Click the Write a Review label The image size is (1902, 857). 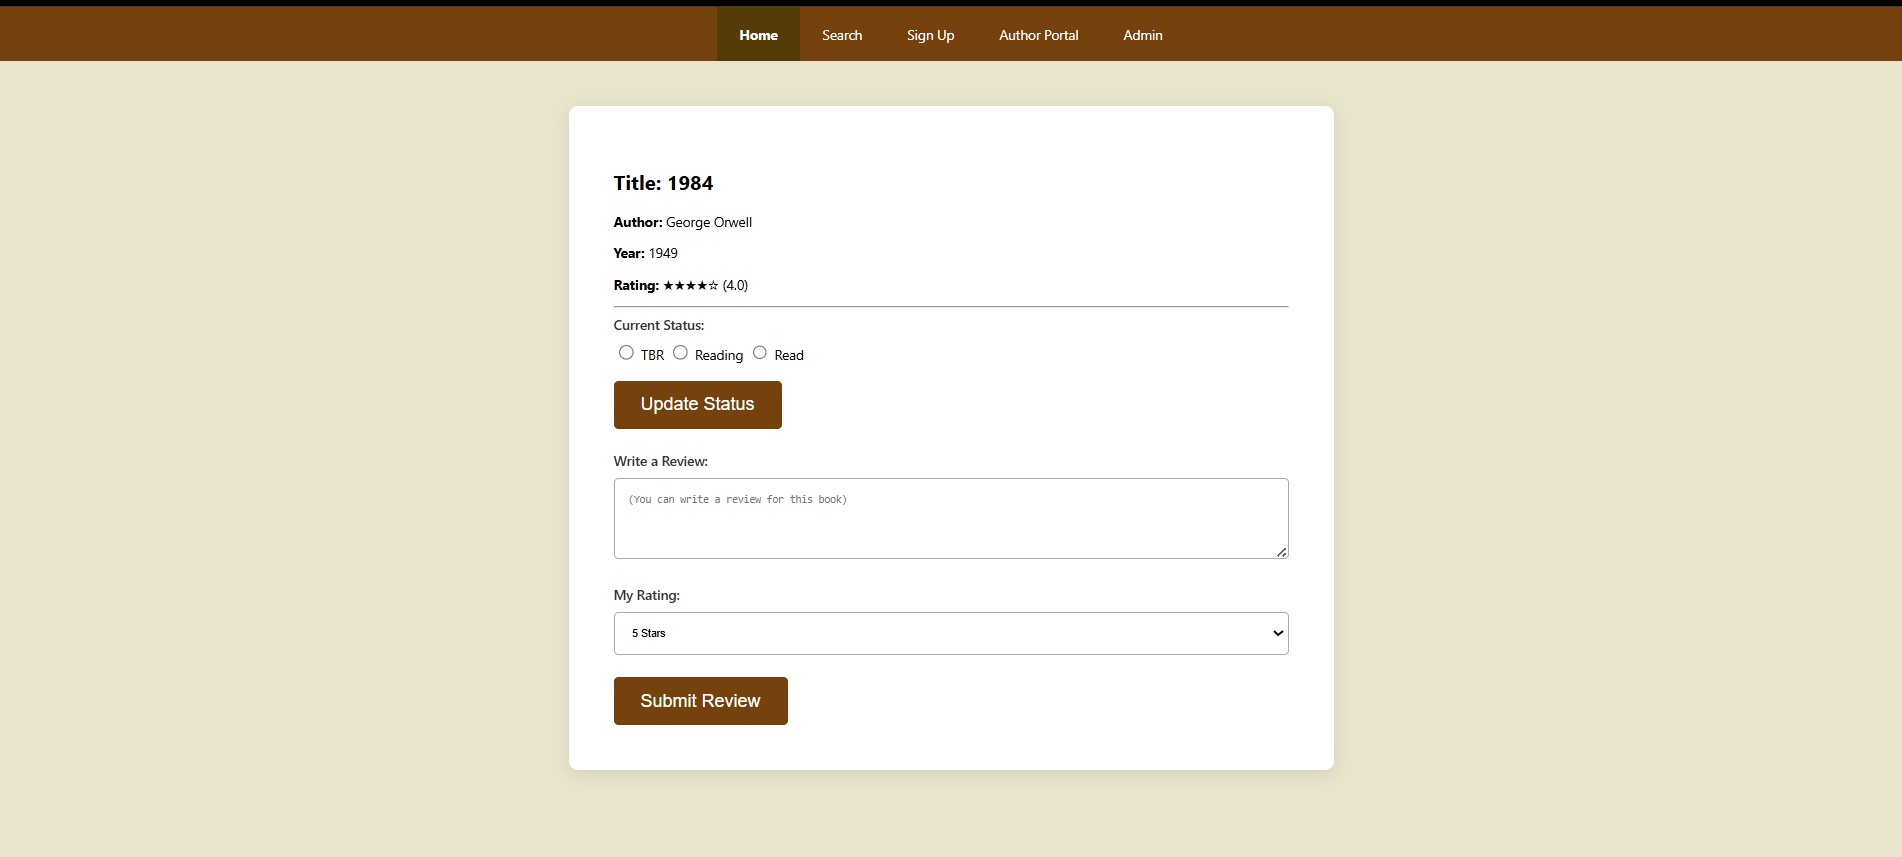[x=660, y=462]
